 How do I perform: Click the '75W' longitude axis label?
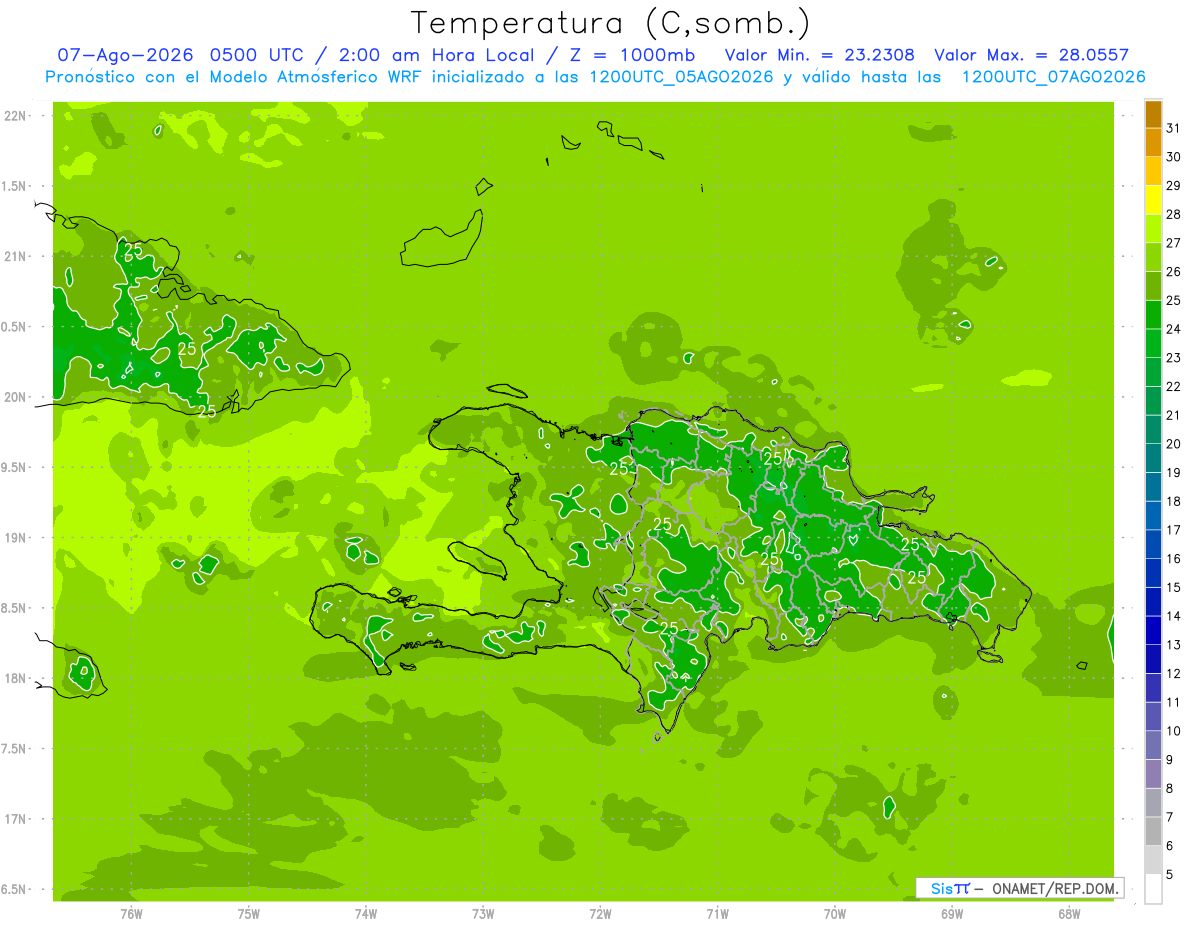(248, 913)
